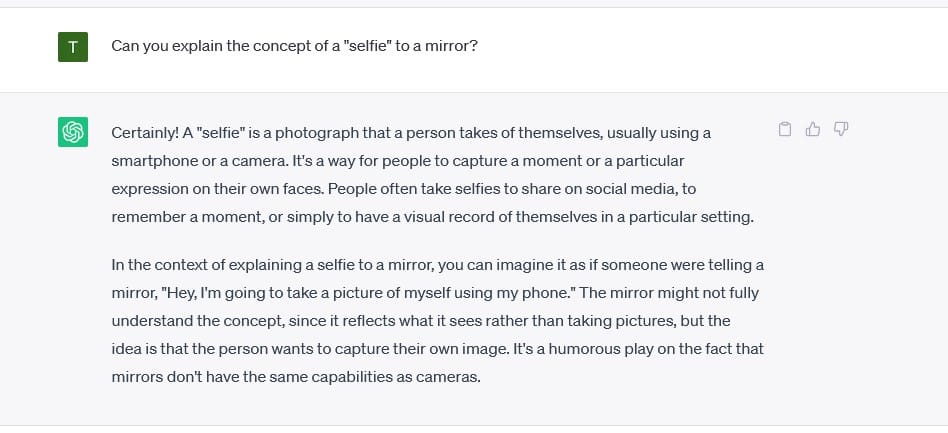Click the word "Certainly!" in the reply

[x=144, y=133]
